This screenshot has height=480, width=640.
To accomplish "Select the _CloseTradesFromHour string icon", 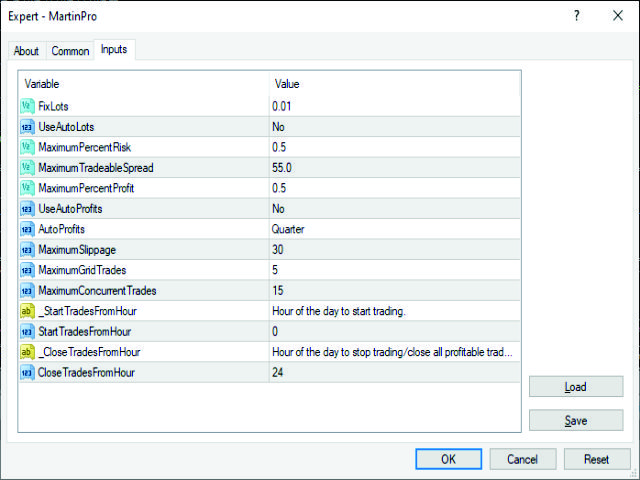I will (x=27, y=352).
